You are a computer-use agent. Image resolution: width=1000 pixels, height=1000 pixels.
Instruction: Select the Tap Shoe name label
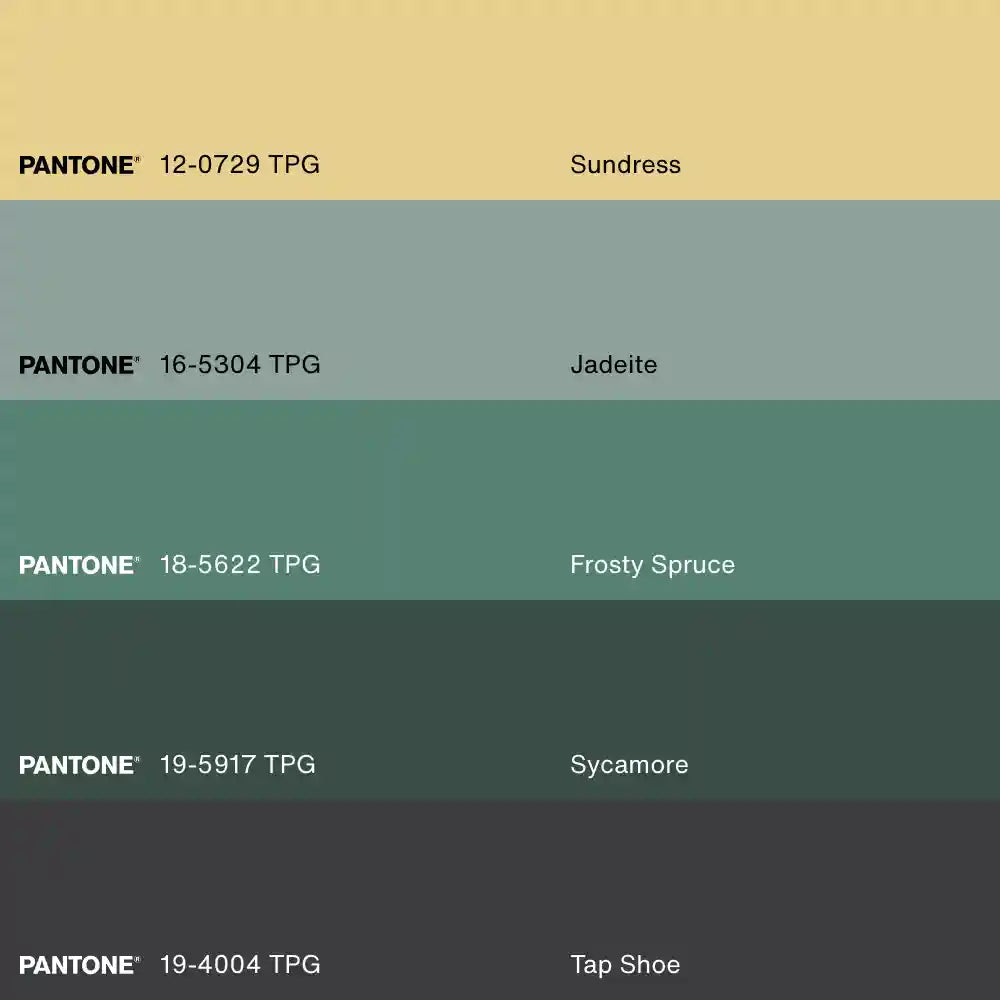(x=625, y=965)
